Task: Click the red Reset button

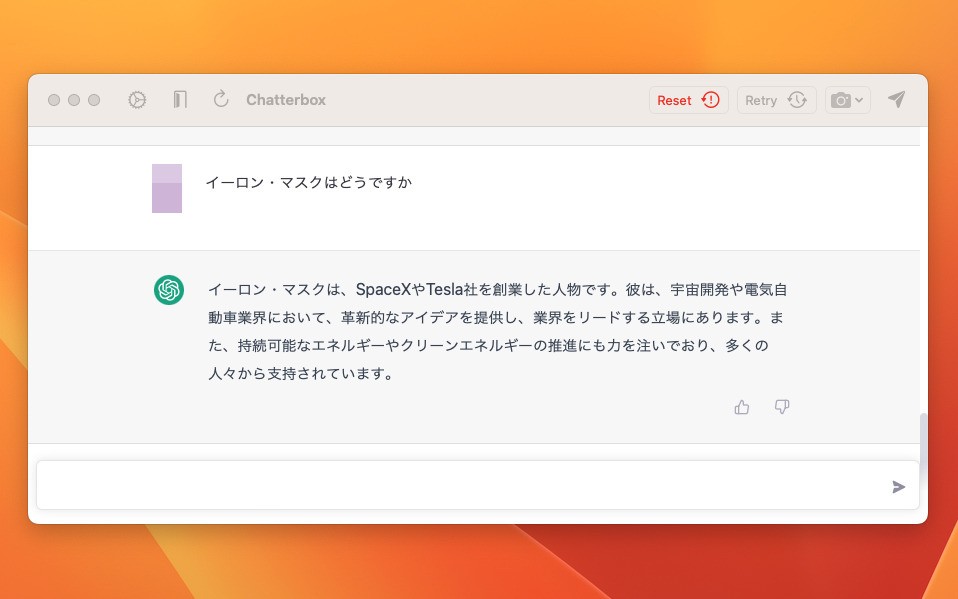Action: tap(688, 99)
